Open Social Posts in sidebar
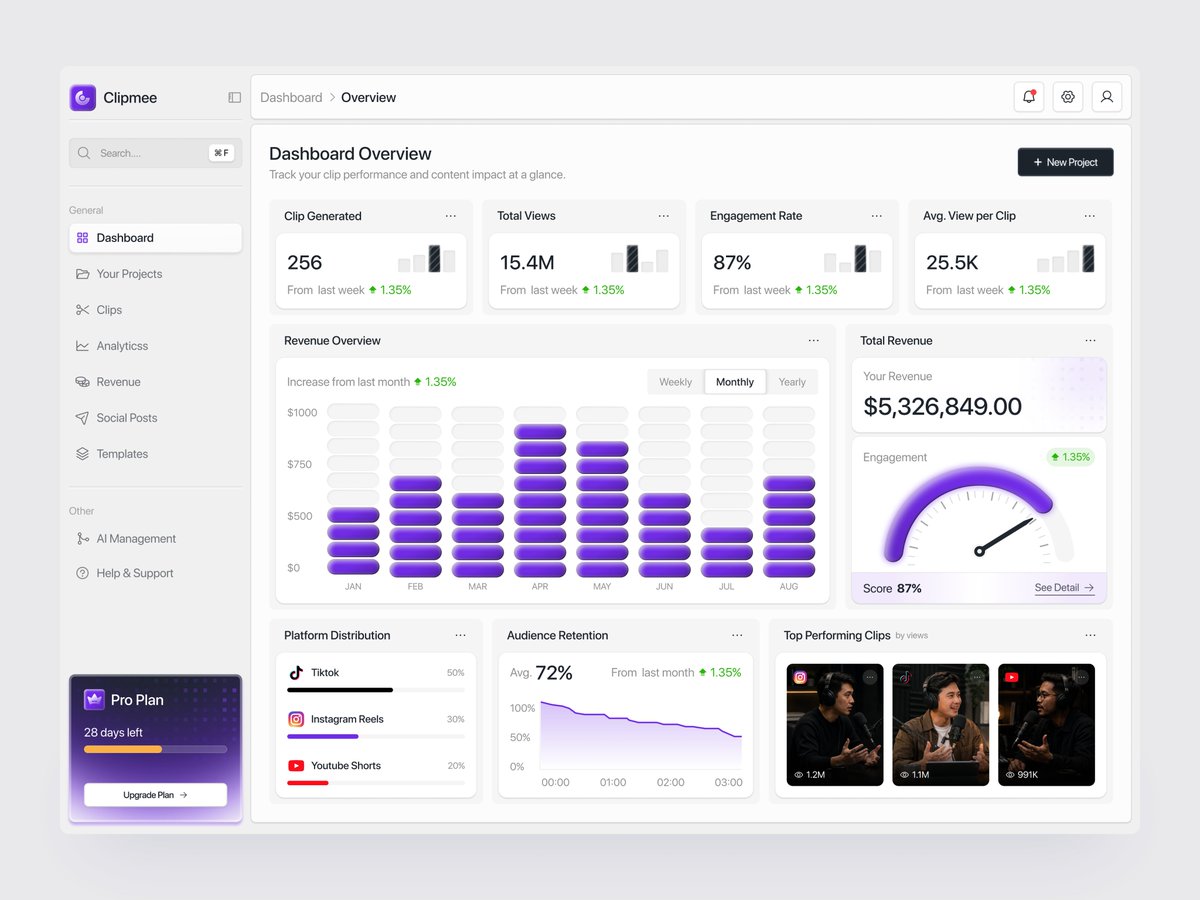The width and height of the screenshot is (1200, 900). (x=155, y=418)
